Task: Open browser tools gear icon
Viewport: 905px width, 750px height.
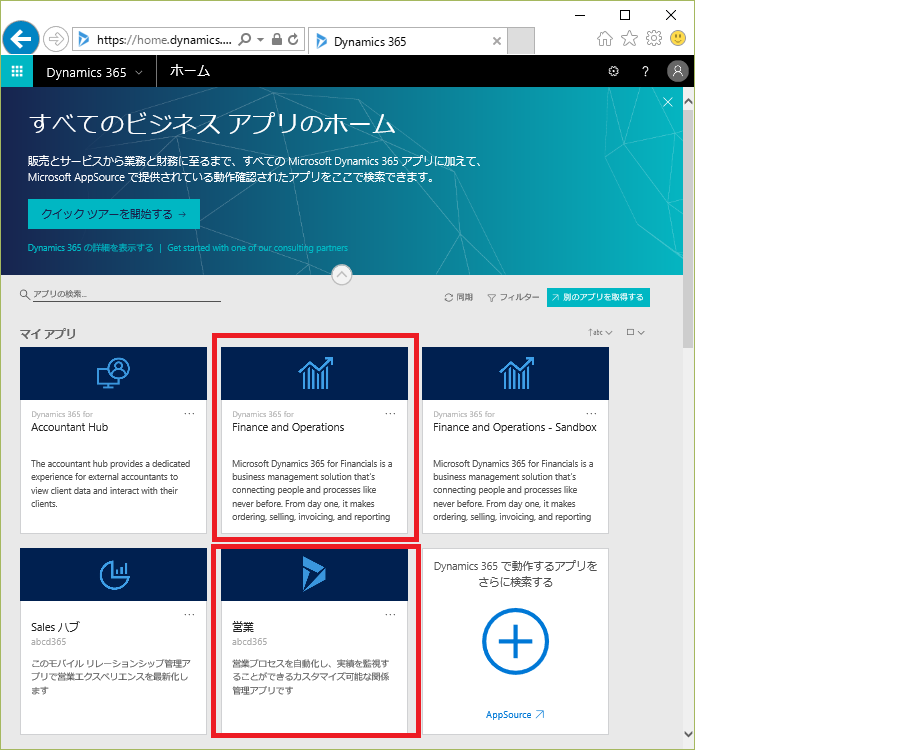Action: [653, 39]
